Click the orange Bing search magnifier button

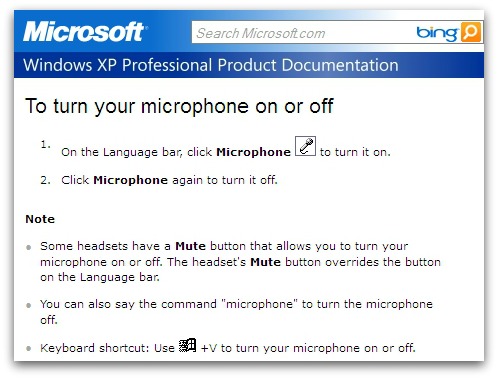(471, 32)
